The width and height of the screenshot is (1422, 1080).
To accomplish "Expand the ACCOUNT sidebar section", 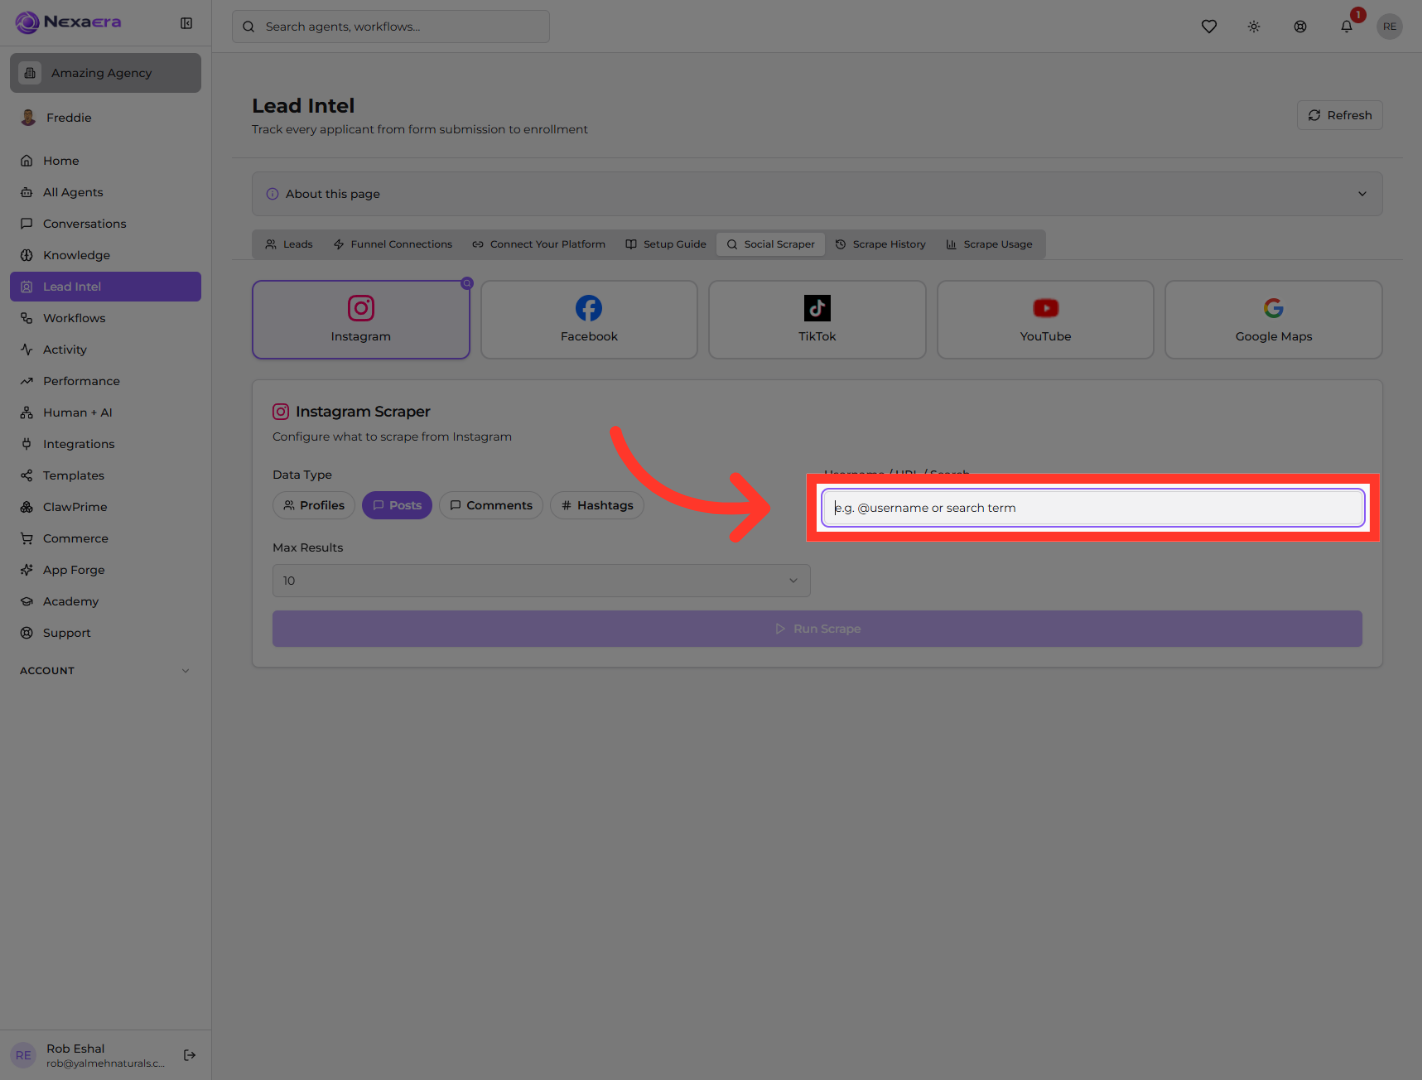I will 105,671.
